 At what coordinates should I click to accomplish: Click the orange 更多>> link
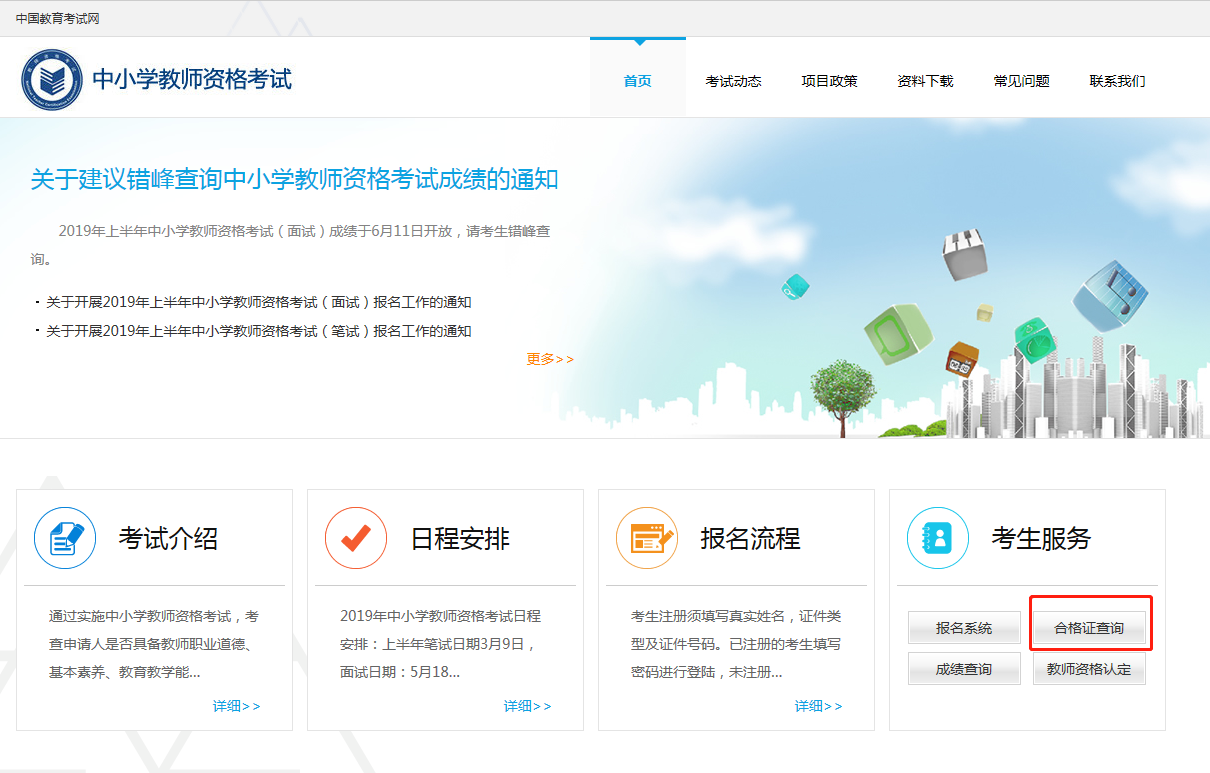[550, 359]
